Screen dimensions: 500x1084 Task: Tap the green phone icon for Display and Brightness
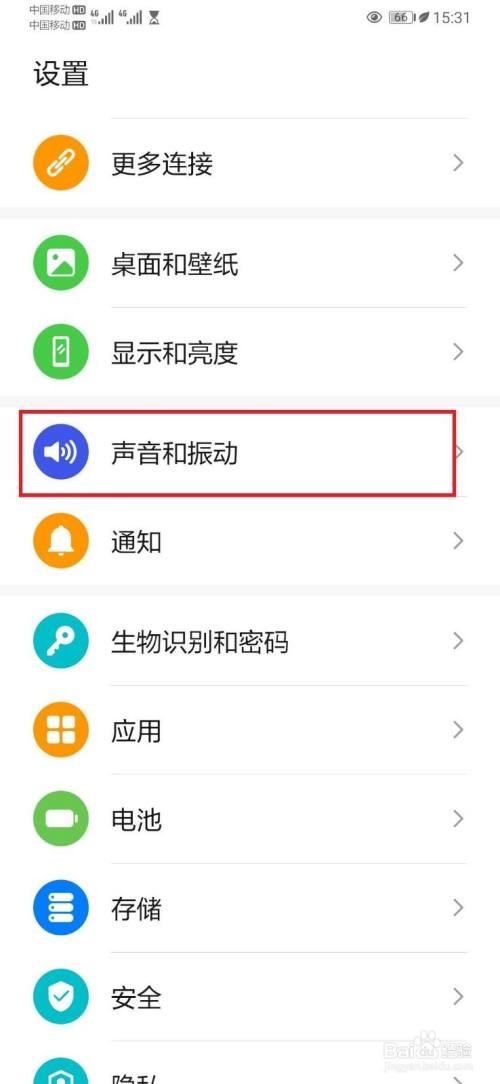pos(61,352)
